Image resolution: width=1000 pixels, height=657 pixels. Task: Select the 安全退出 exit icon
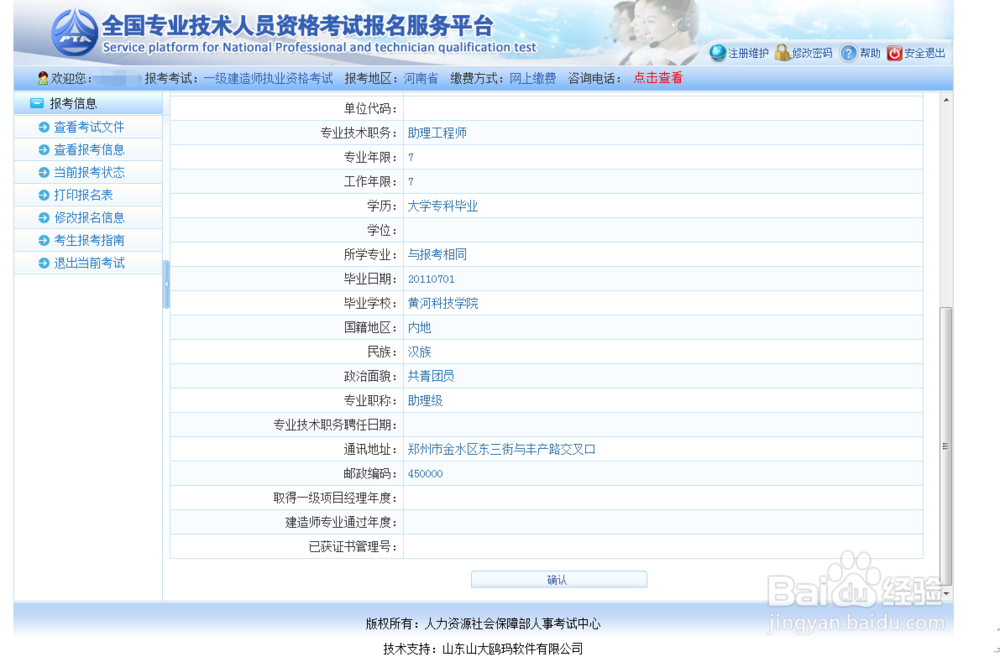point(893,52)
